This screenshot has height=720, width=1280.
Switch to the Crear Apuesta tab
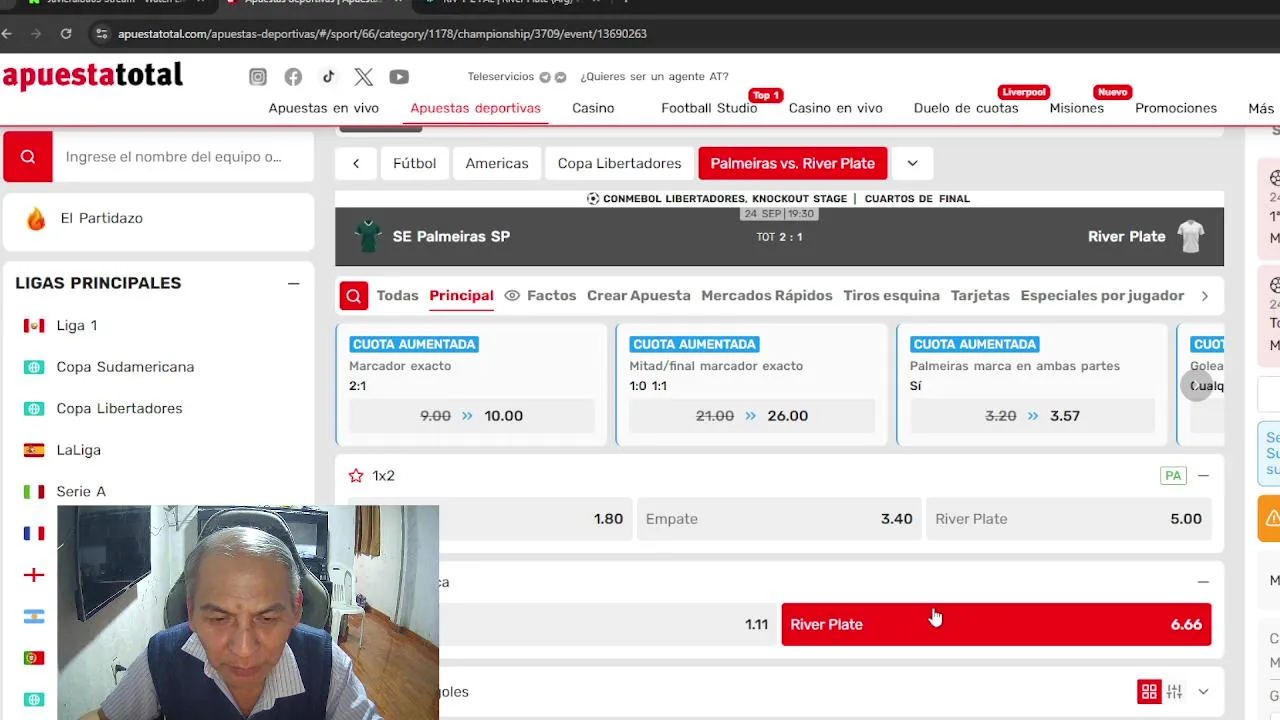(639, 296)
